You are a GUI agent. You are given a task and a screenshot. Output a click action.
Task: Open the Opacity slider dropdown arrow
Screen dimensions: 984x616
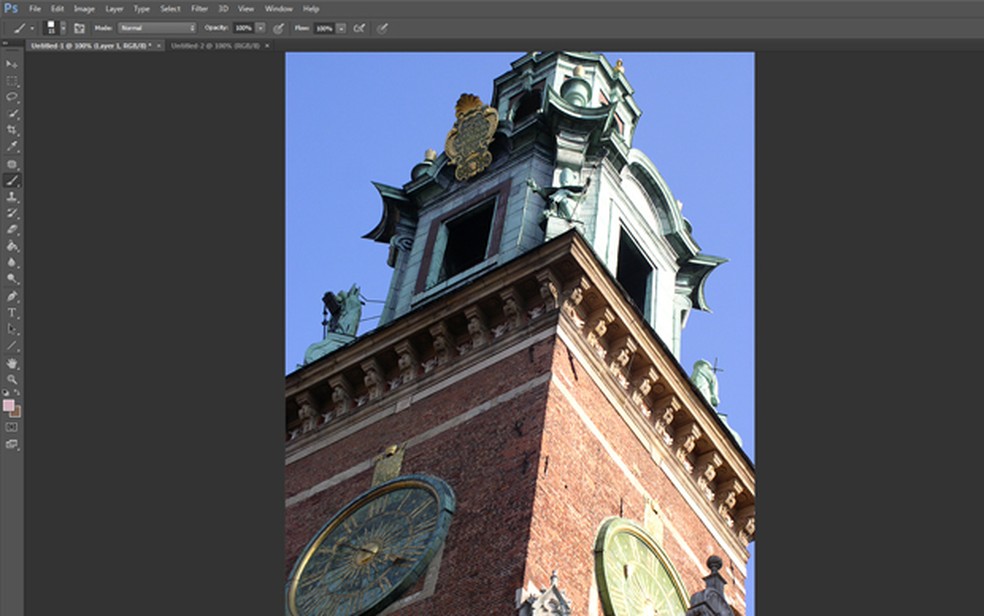tap(261, 28)
